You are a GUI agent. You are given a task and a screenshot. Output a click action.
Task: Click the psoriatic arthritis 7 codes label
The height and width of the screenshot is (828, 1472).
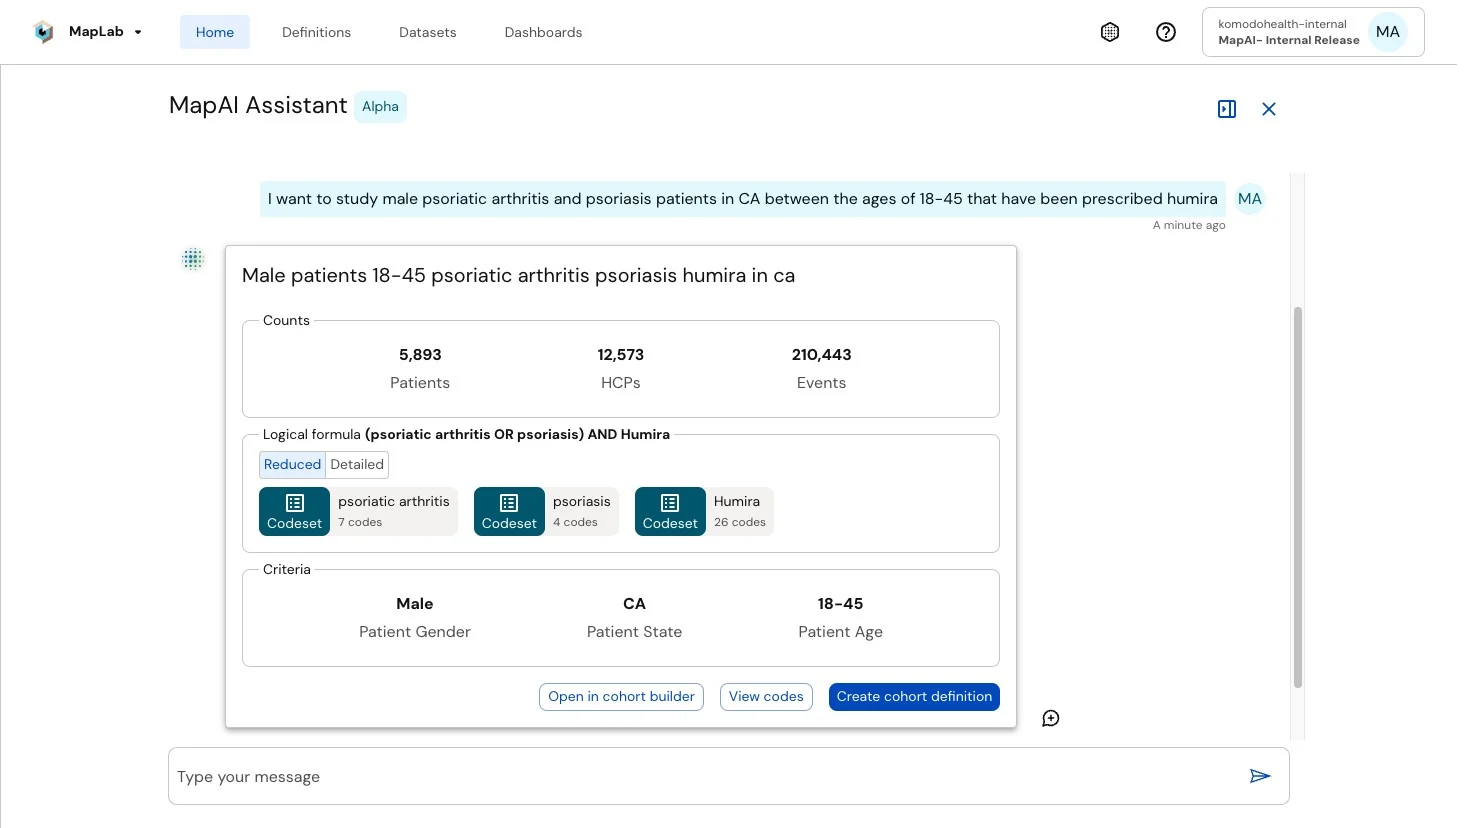point(394,511)
